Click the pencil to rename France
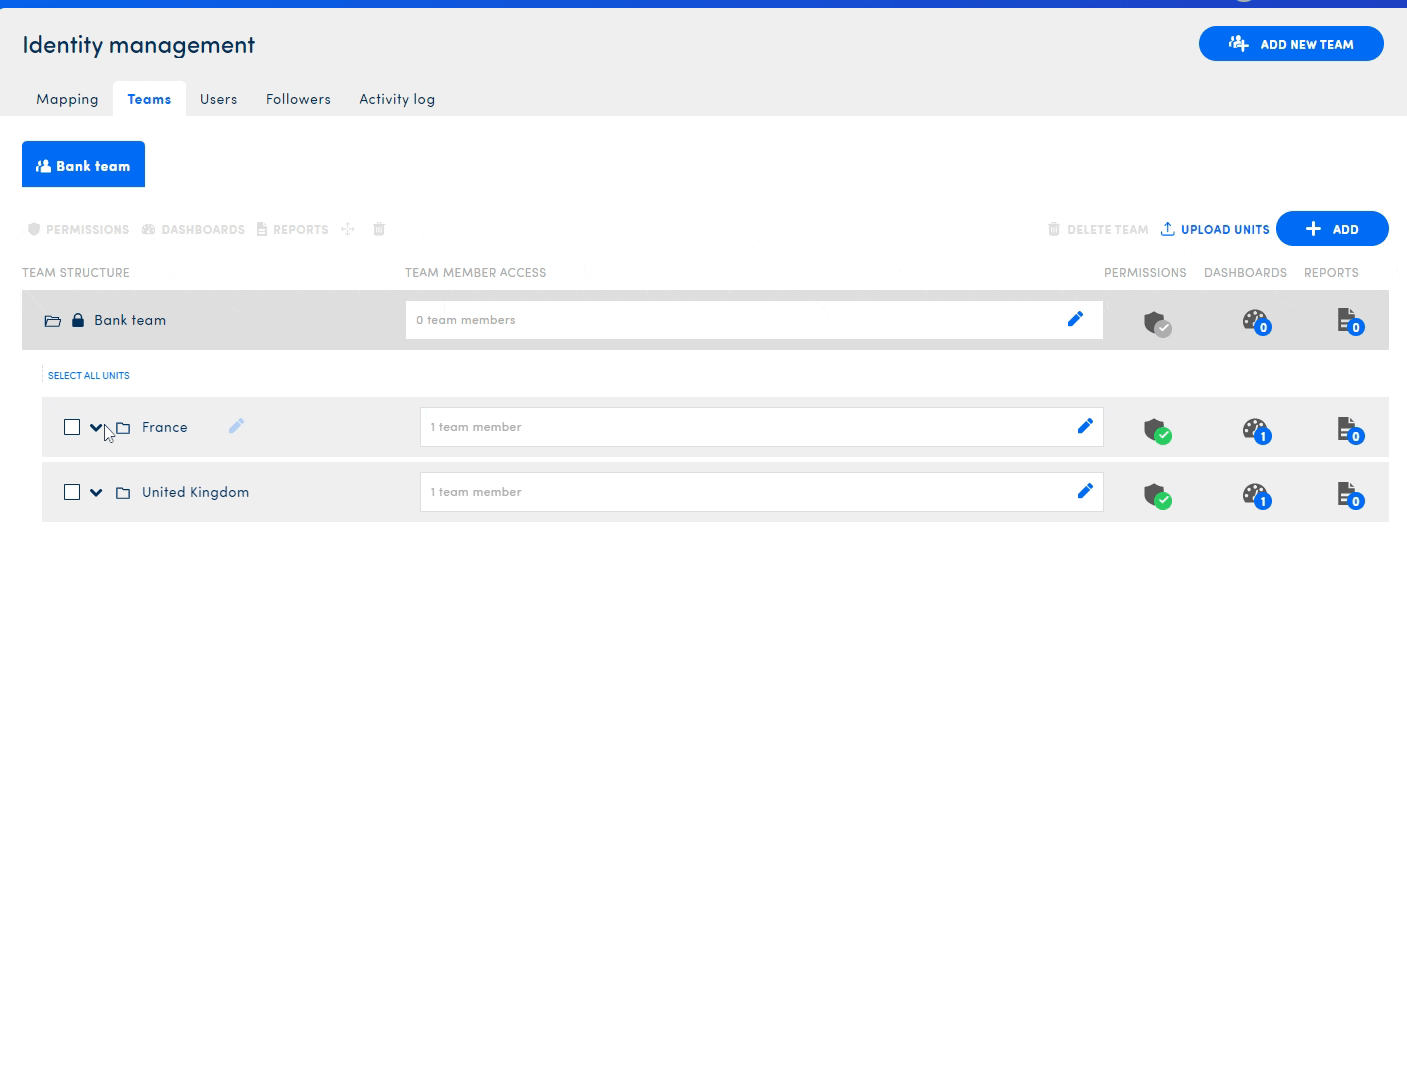Viewport: 1407px width, 1082px height. (x=236, y=427)
